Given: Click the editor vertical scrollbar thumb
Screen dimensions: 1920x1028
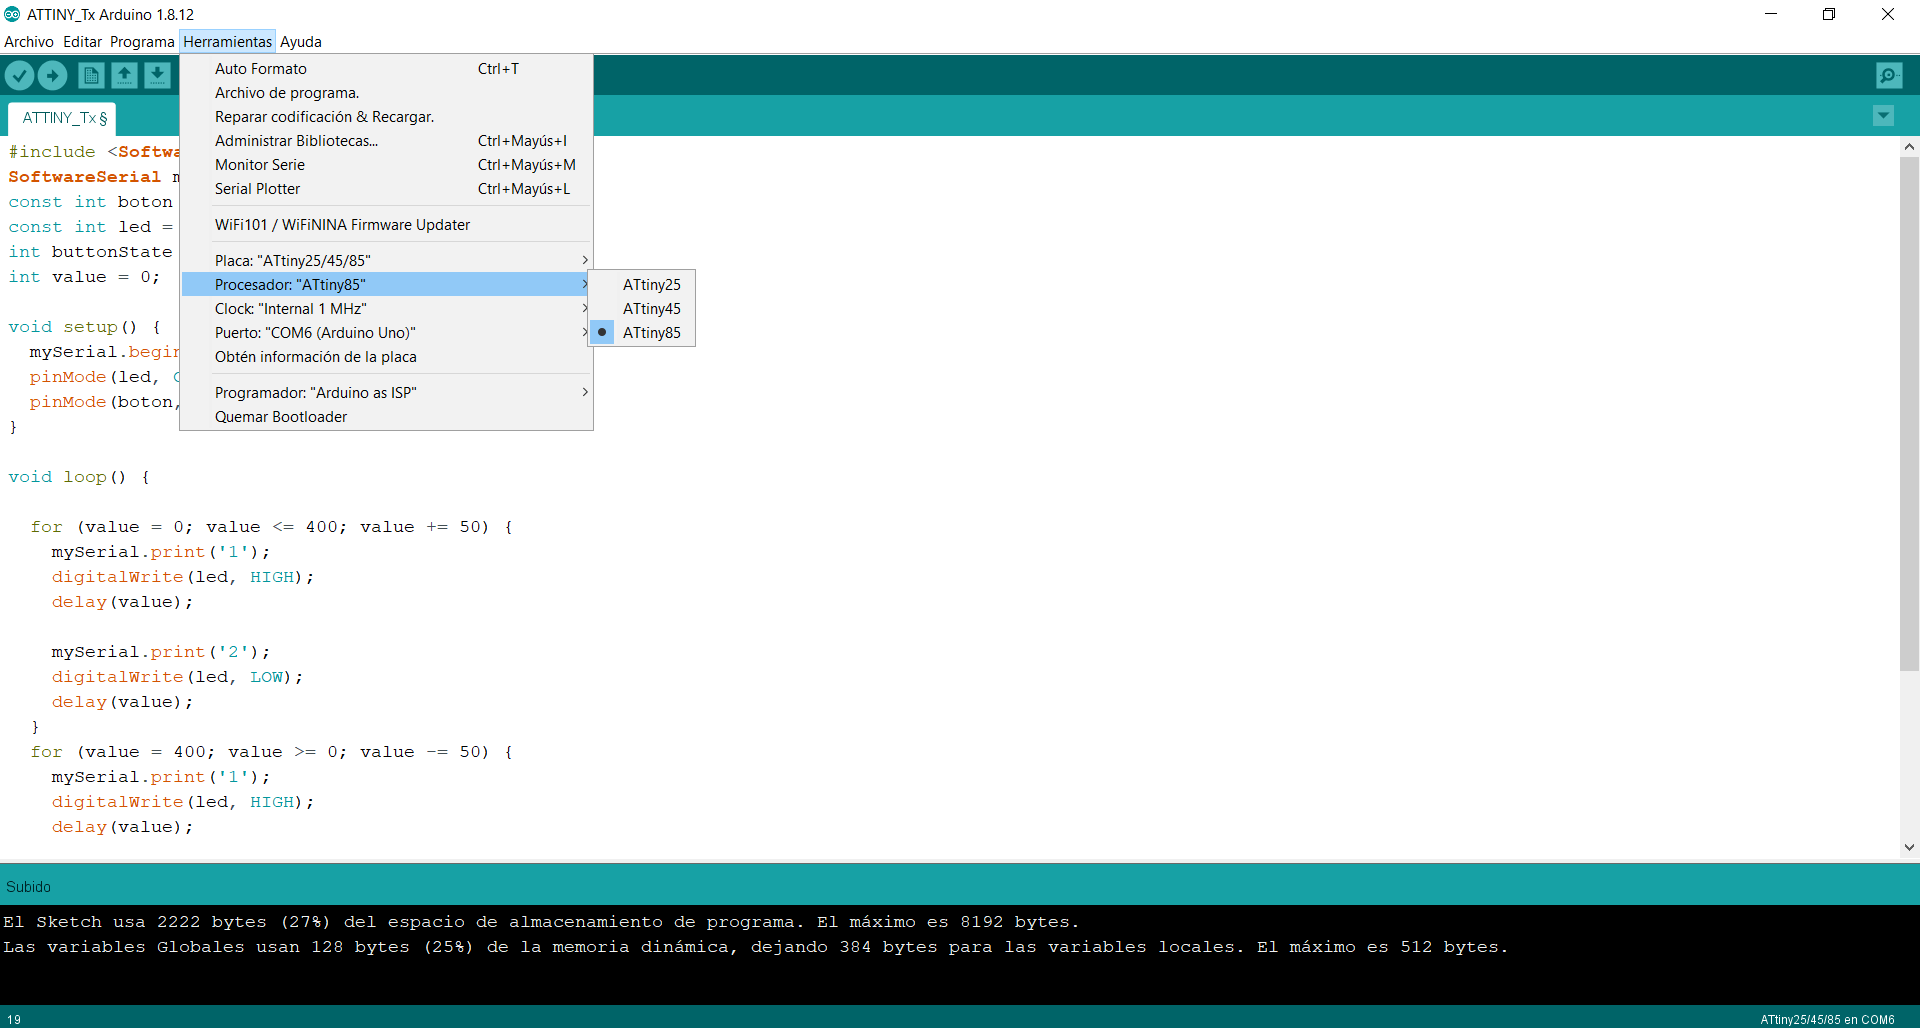Looking at the screenshot, I should coord(1909,414).
